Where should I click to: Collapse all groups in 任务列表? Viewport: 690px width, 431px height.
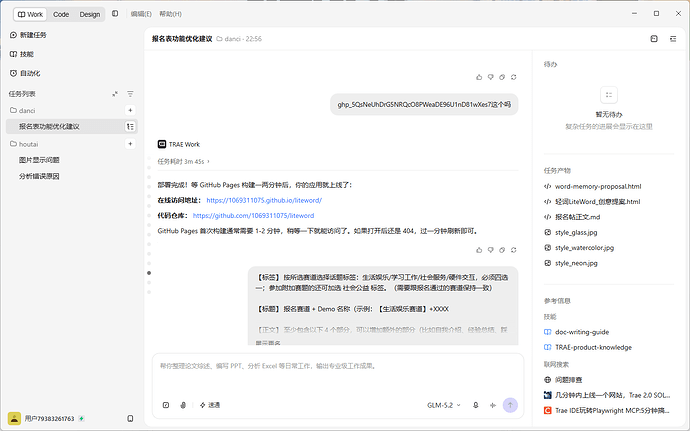click(x=115, y=94)
